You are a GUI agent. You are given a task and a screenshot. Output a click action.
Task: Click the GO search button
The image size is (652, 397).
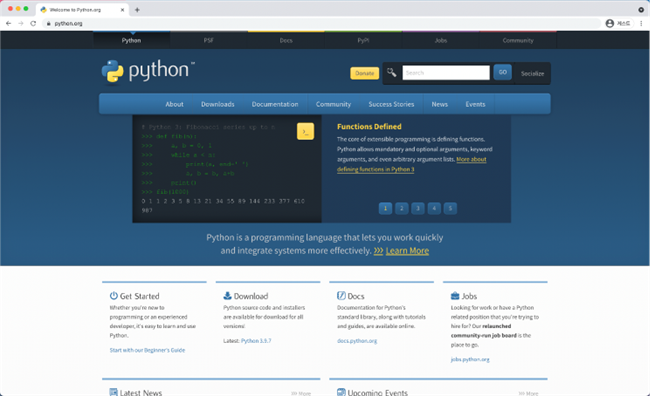coord(503,72)
